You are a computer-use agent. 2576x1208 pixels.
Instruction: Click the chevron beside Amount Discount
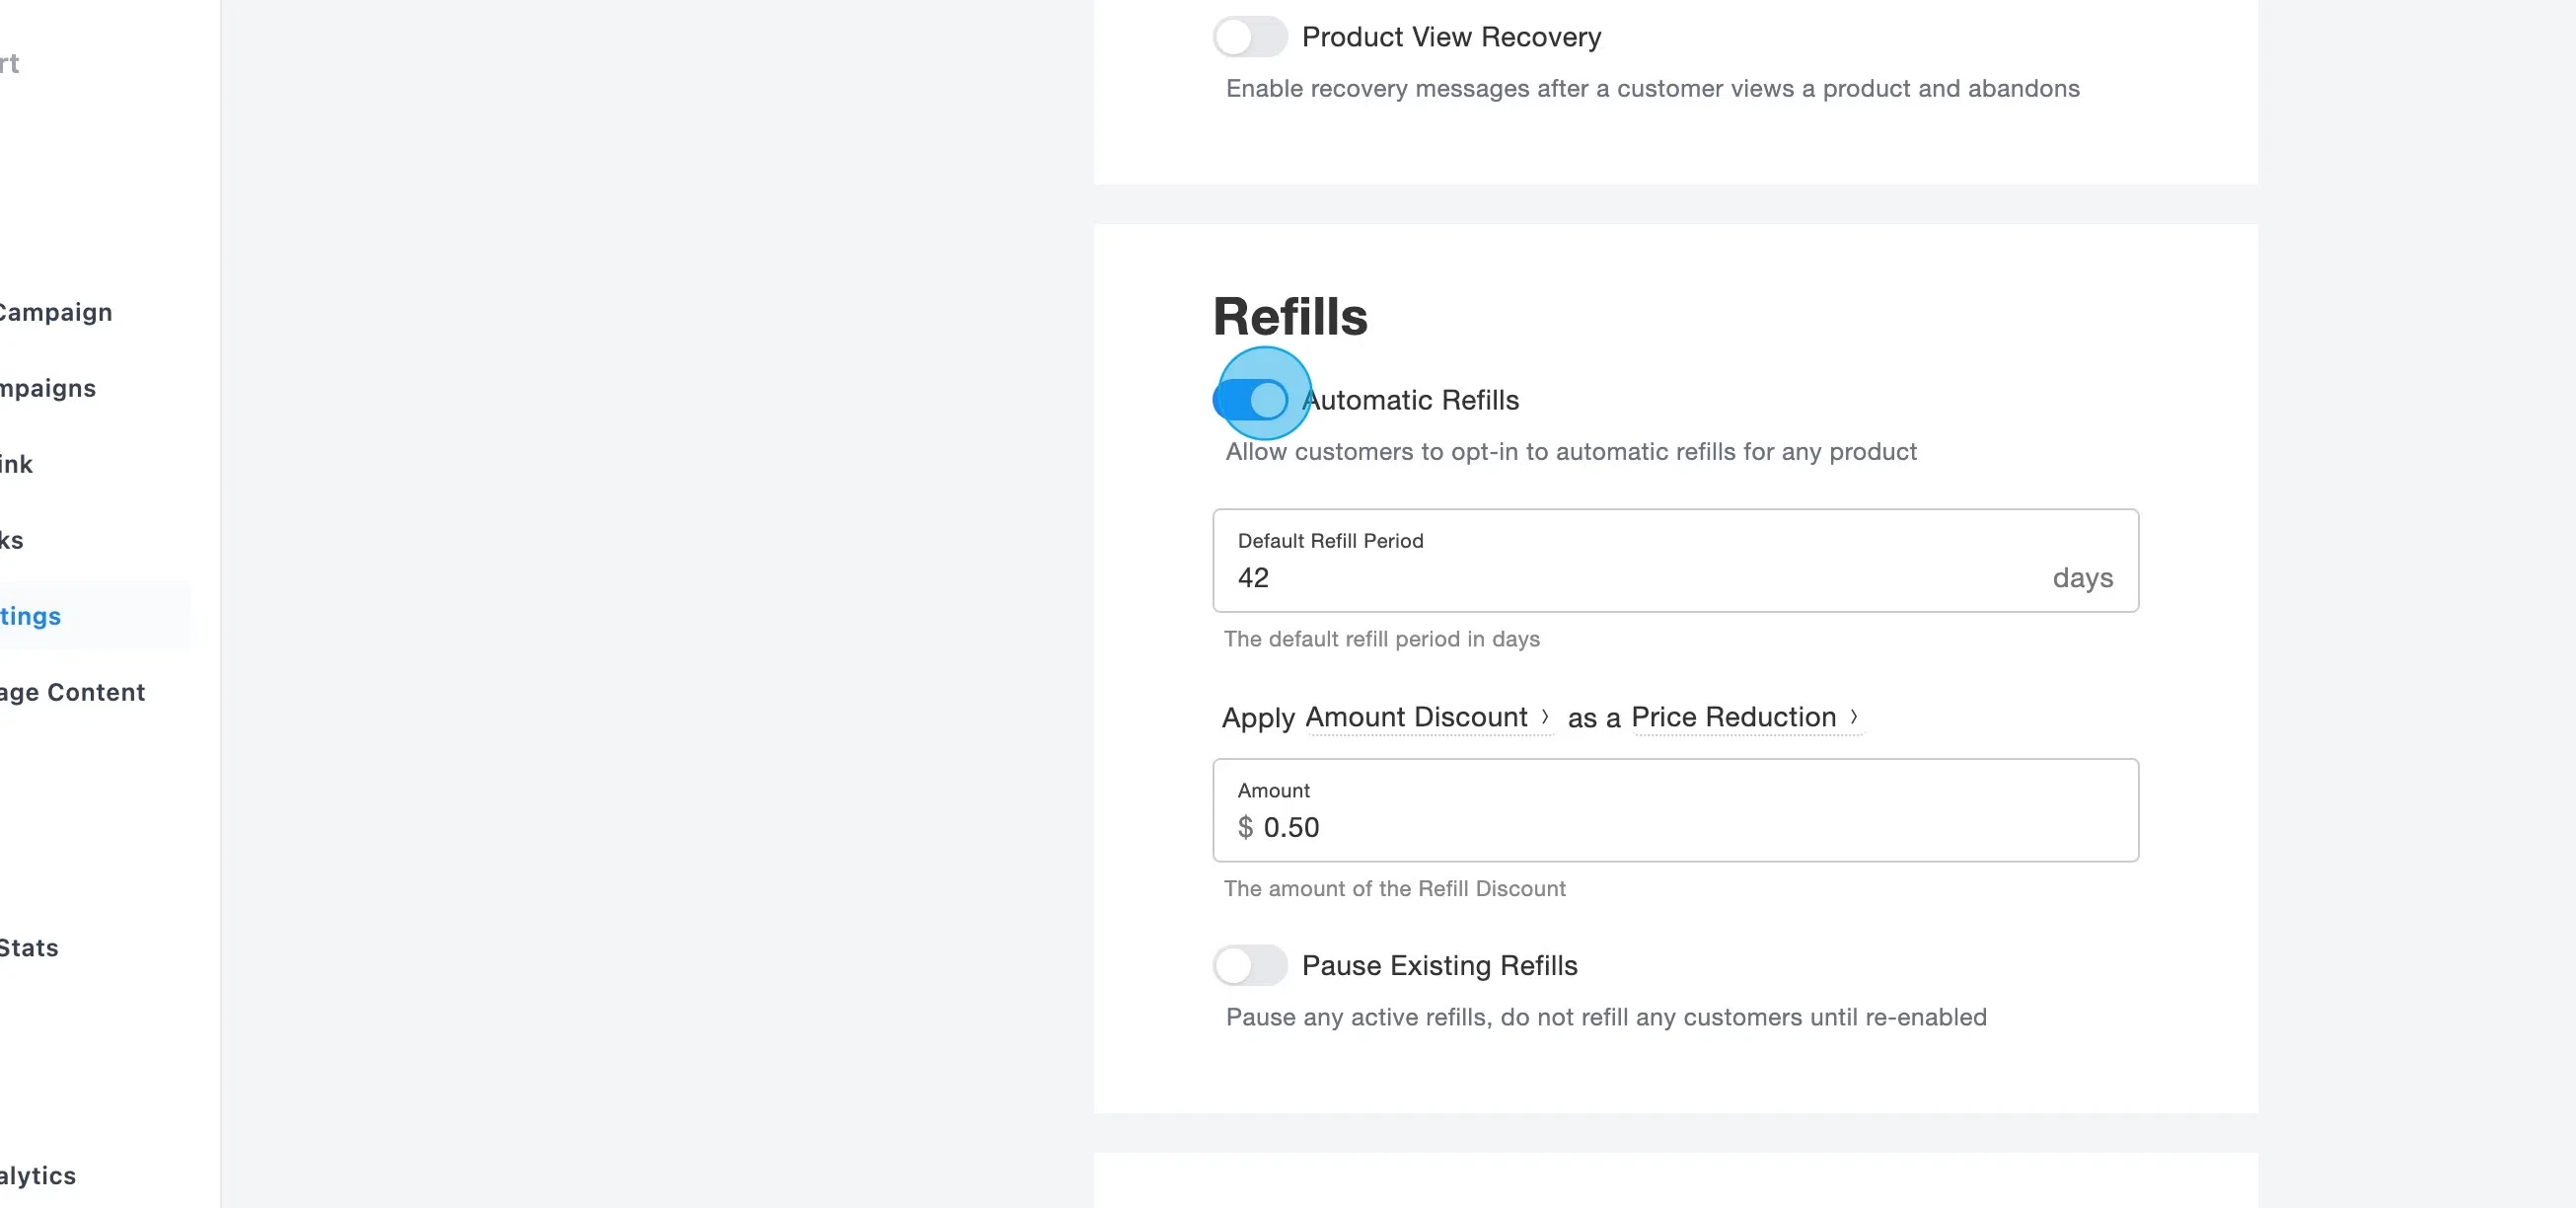pyautogui.click(x=1545, y=716)
